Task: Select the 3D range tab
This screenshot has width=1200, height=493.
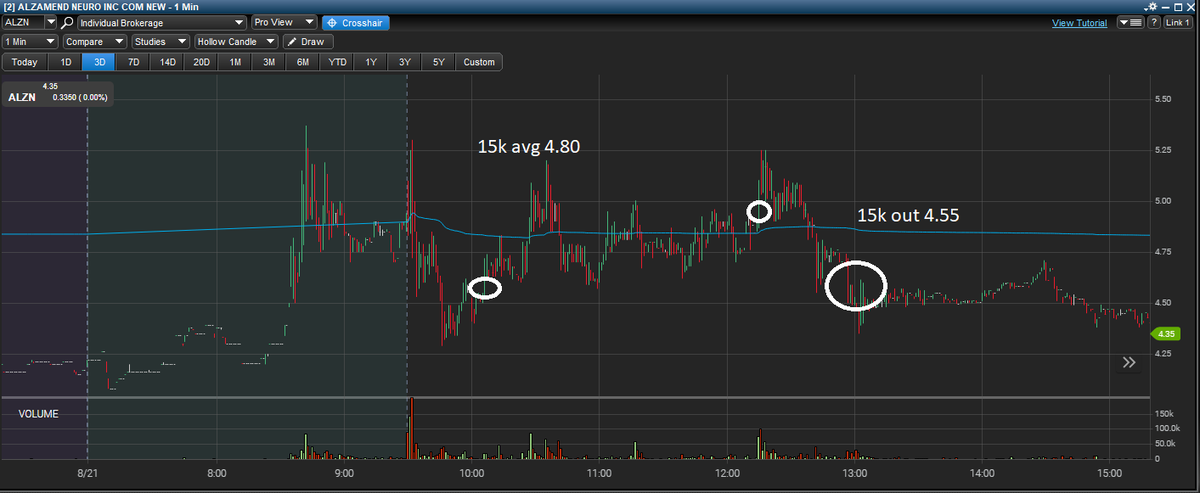Action: click(x=99, y=62)
